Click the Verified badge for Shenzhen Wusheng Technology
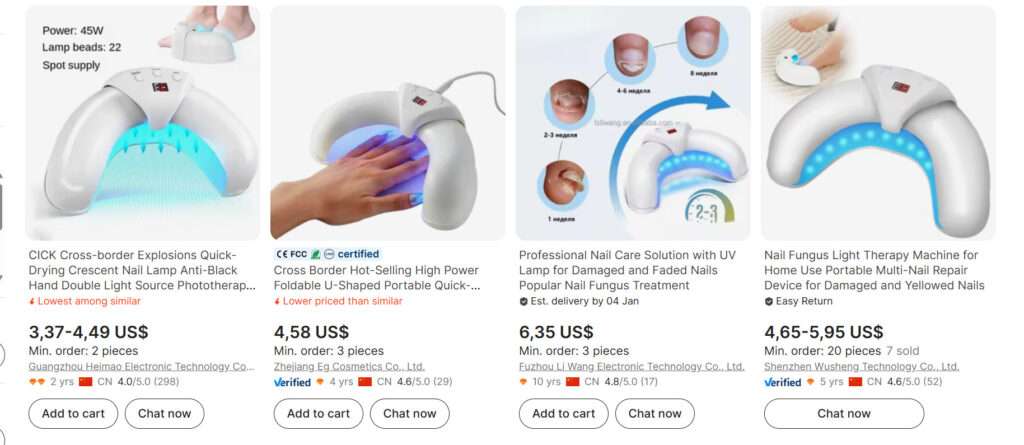This screenshot has height=445, width=1024. click(x=782, y=382)
